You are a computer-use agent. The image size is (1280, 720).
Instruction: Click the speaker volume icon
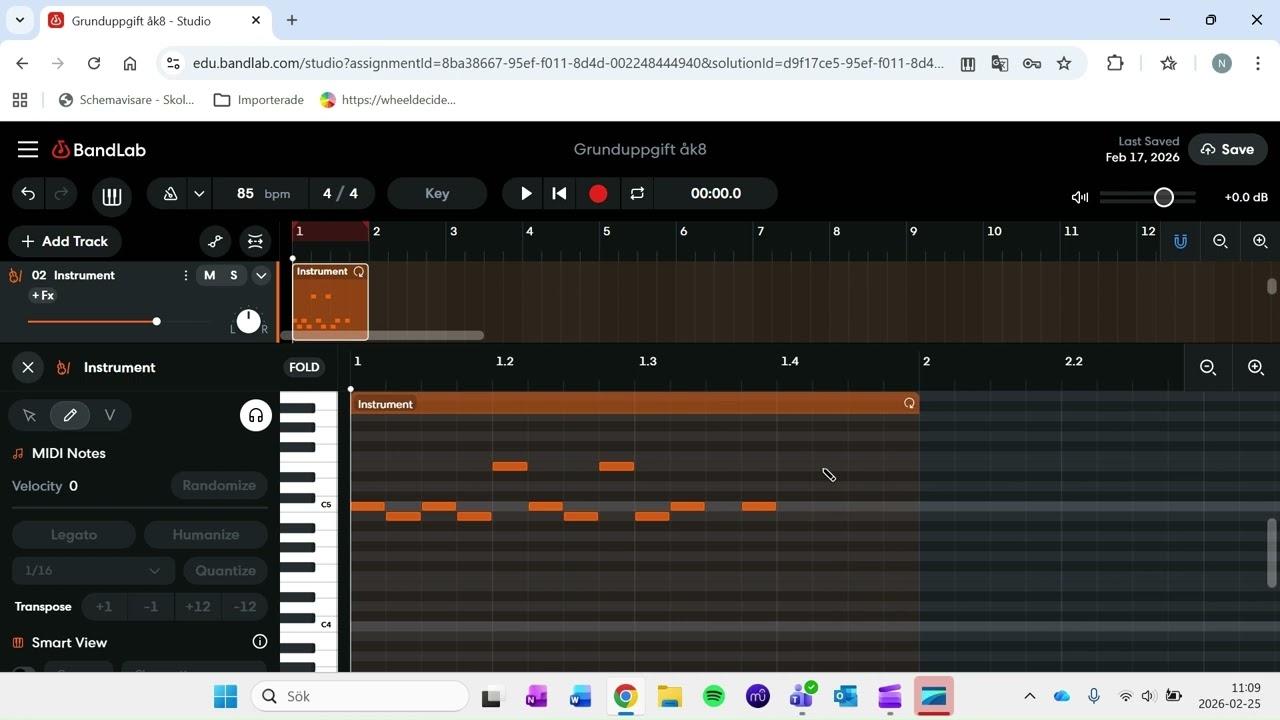pyautogui.click(x=1080, y=197)
